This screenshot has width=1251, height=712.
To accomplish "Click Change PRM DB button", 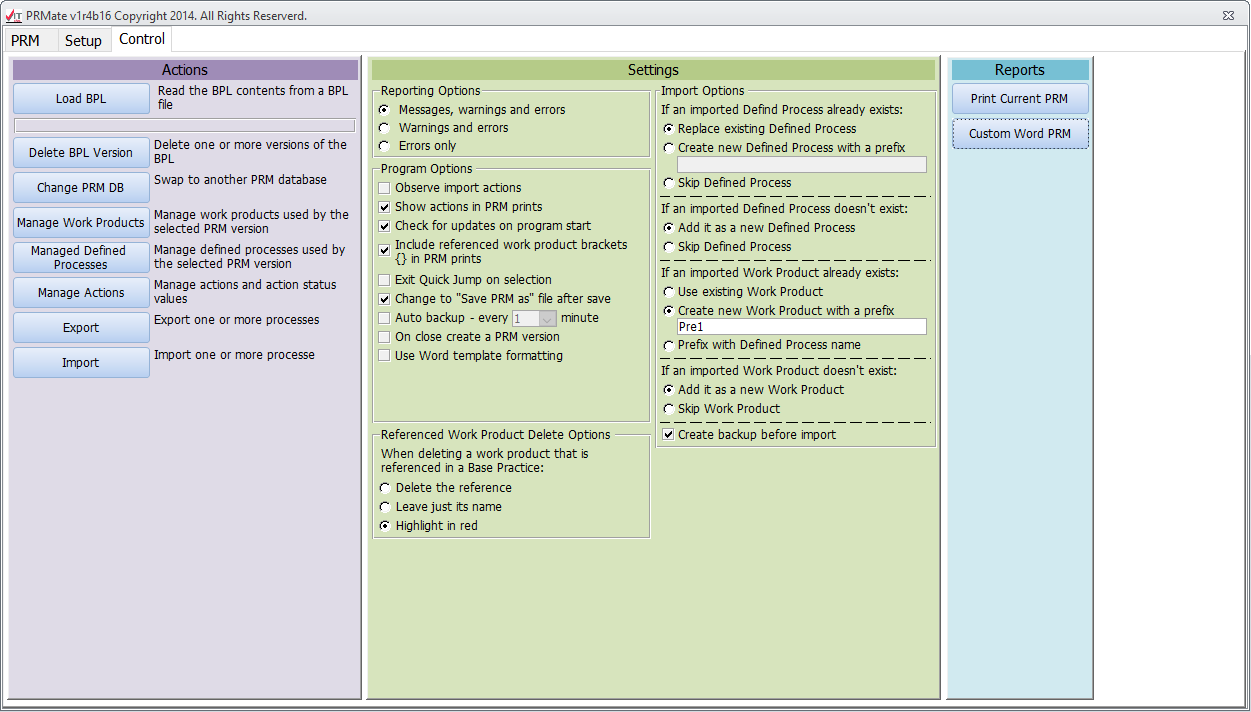I will tap(81, 188).
